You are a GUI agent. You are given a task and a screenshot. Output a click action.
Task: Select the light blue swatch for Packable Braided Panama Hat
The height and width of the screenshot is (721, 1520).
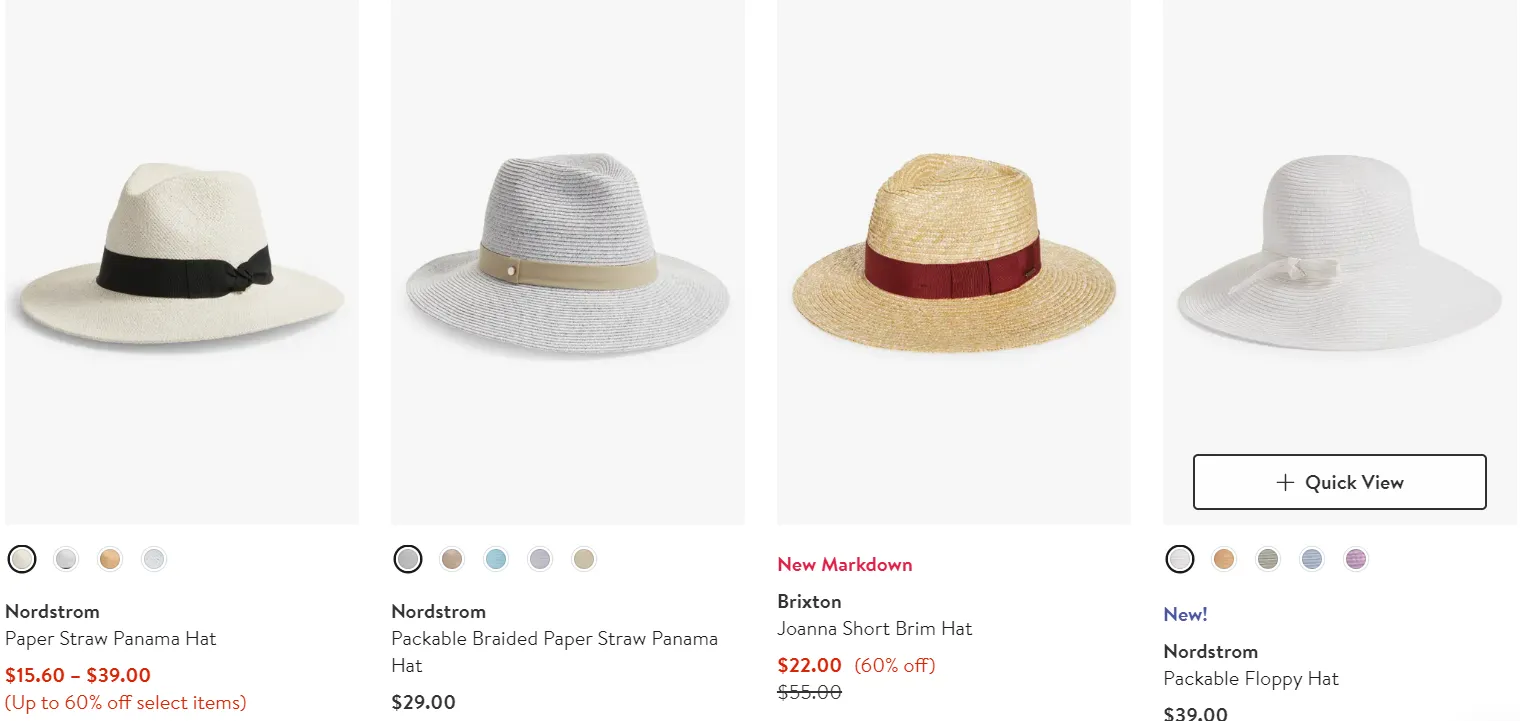pyautogui.click(x=496, y=559)
